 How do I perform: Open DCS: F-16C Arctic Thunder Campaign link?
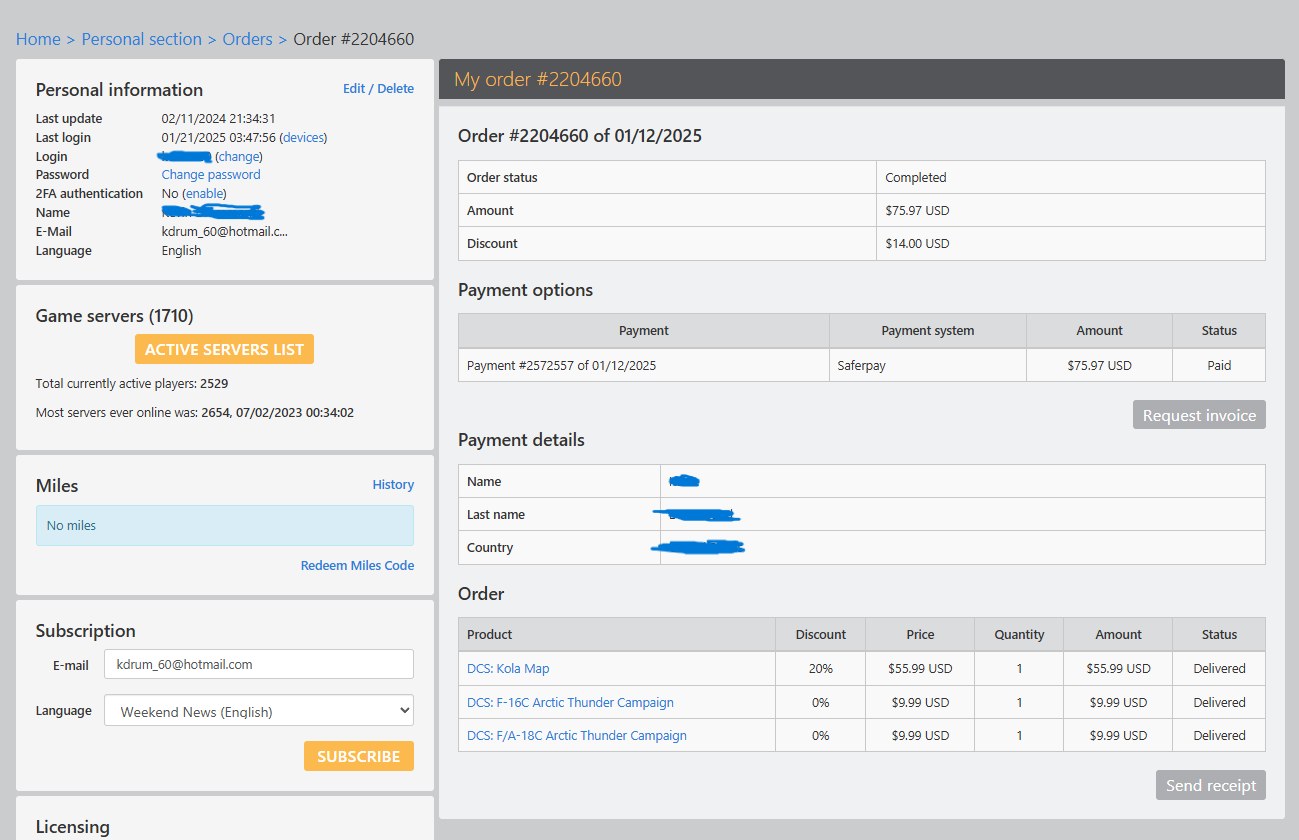[570, 702]
